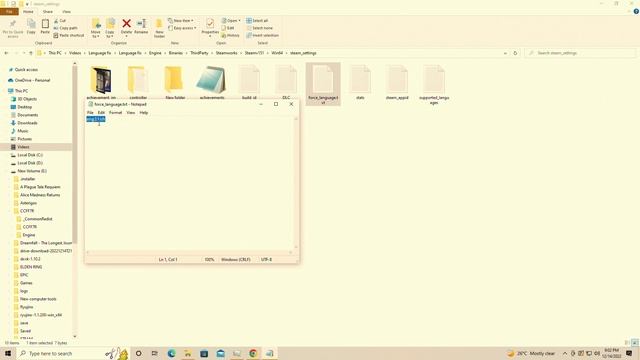Click Cut in the Clipboard group

pos(60,20)
